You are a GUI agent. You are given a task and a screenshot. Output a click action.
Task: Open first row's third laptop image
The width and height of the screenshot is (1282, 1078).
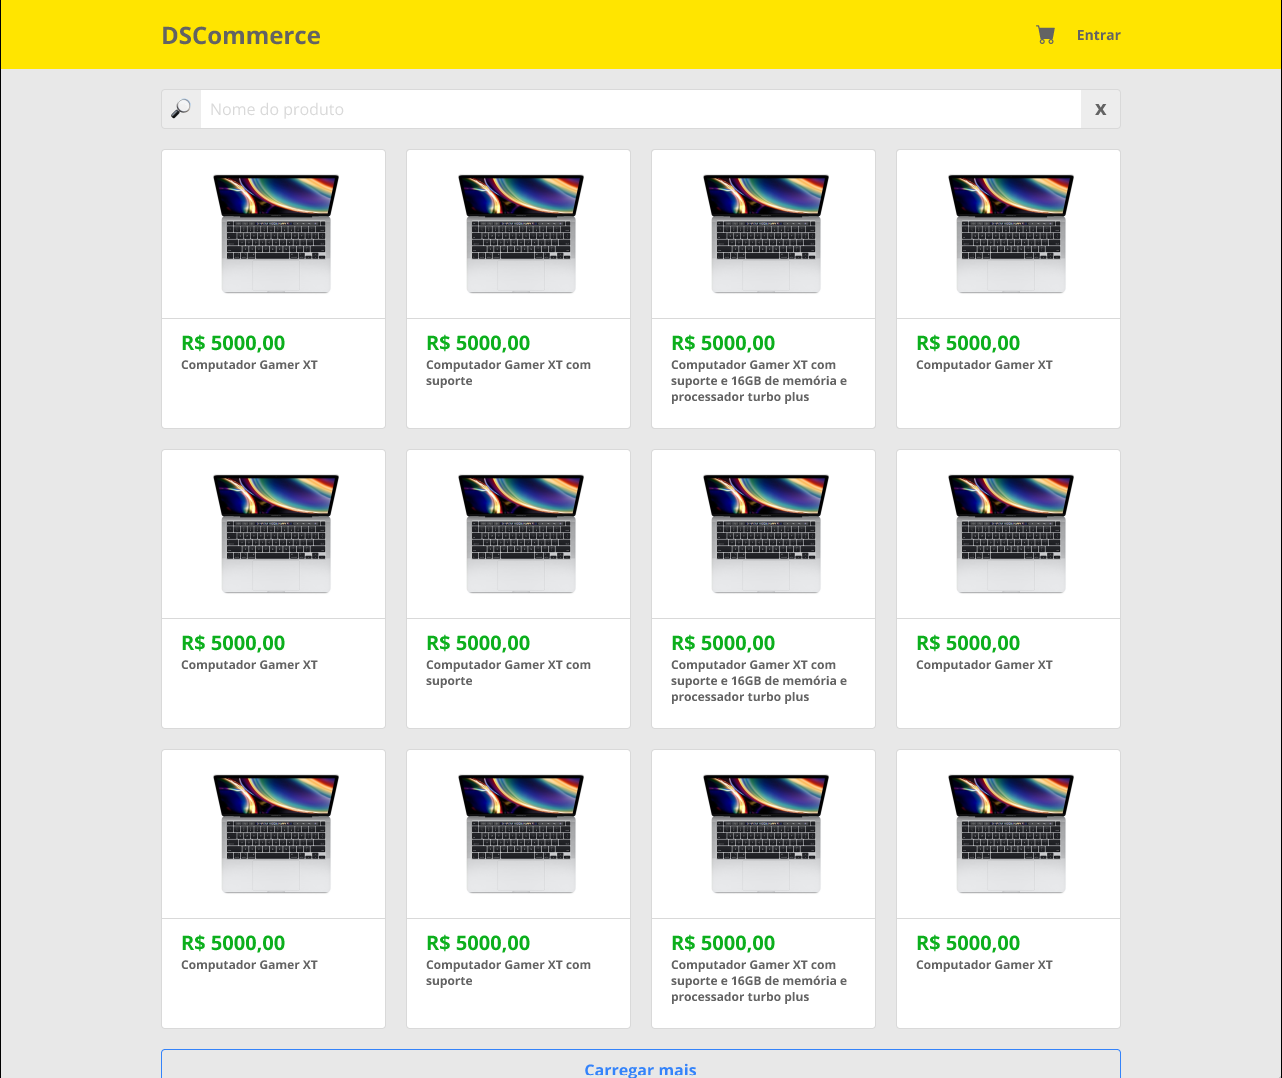point(766,234)
